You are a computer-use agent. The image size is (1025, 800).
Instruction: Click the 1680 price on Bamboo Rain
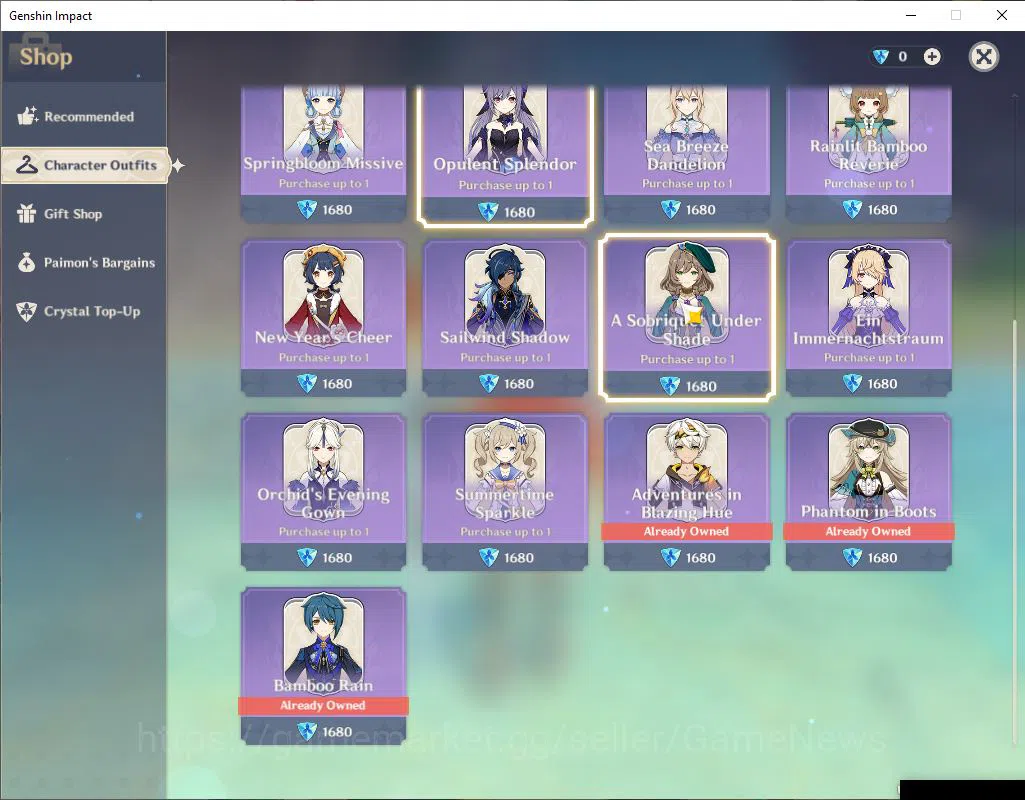click(337, 731)
